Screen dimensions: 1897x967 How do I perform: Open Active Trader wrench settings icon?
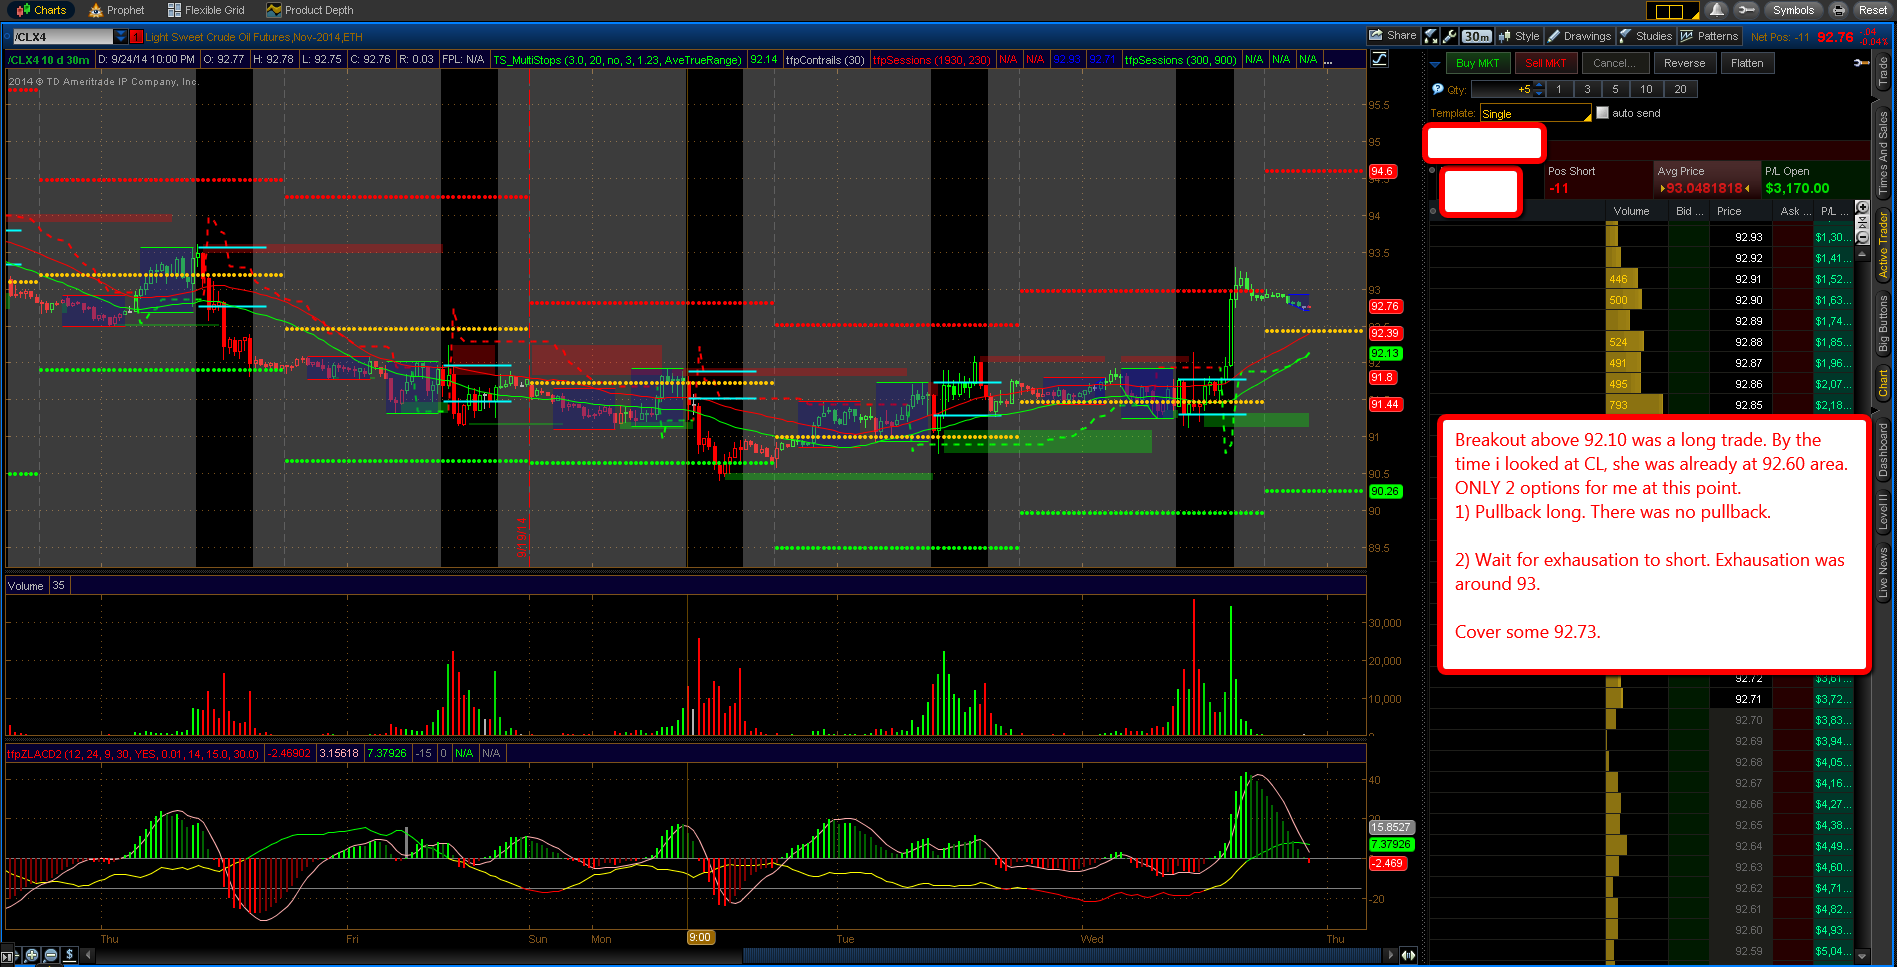[1860, 63]
